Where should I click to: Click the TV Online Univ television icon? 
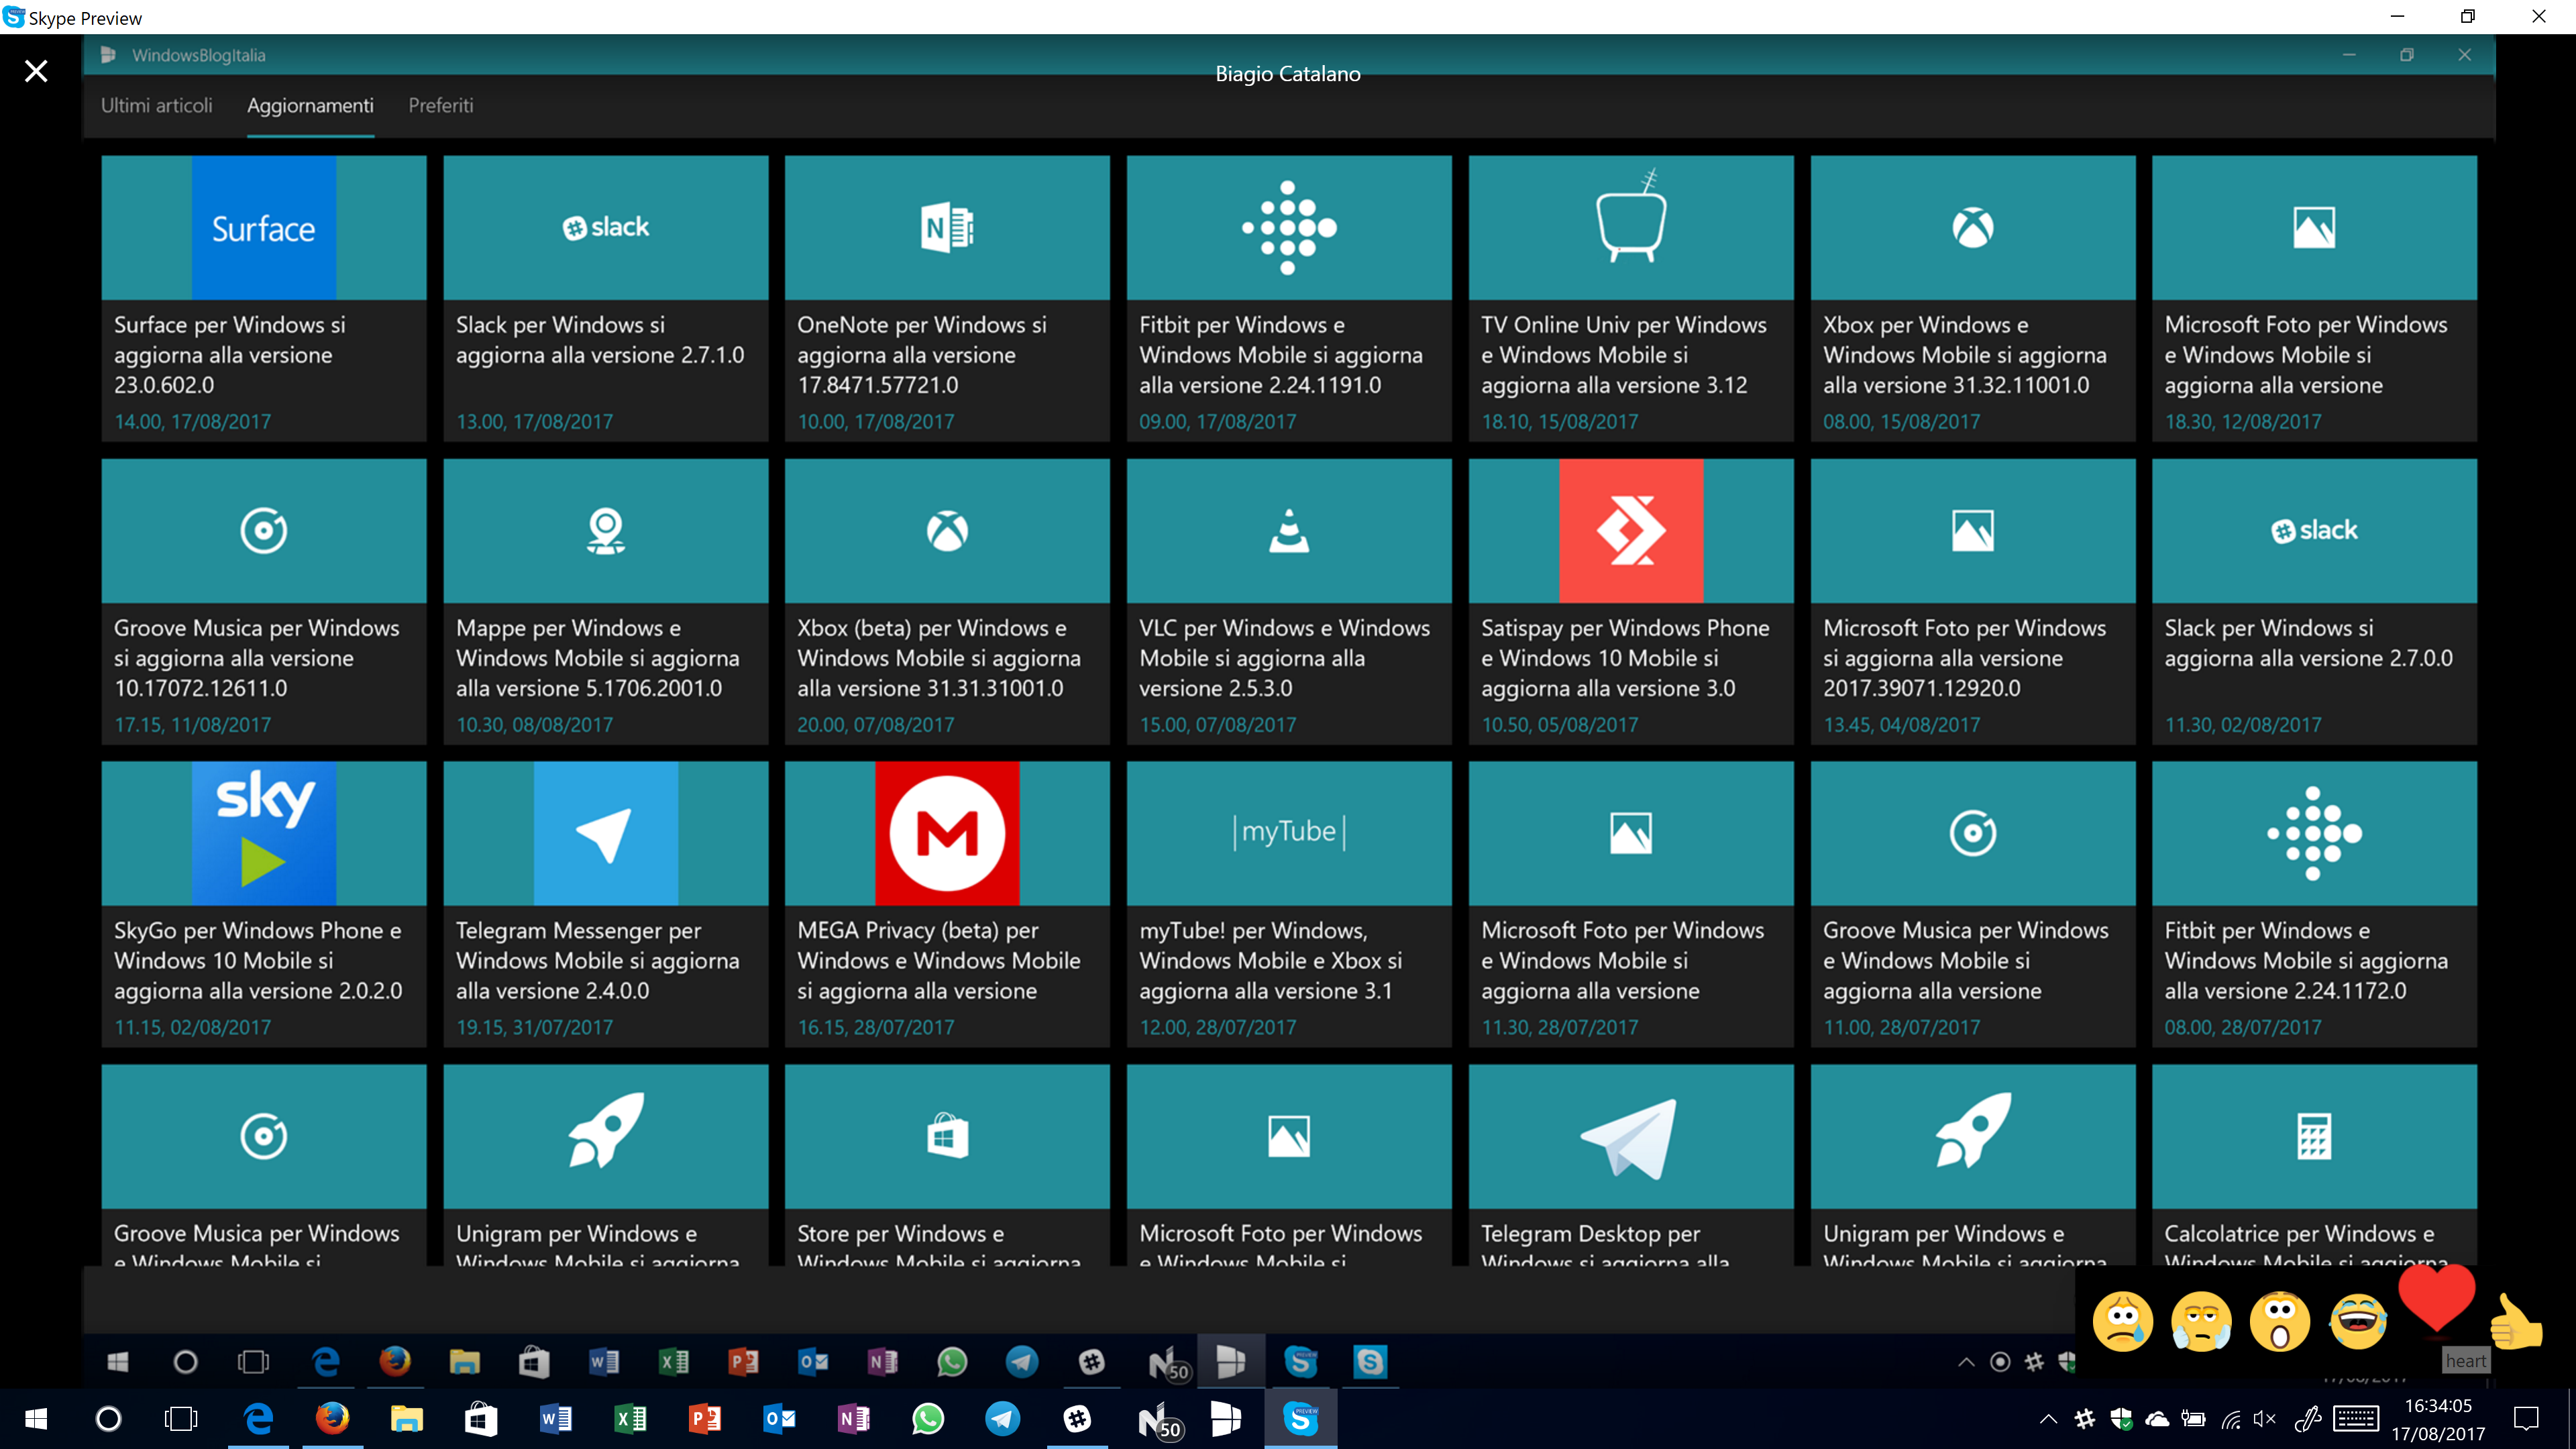(1631, 216)
